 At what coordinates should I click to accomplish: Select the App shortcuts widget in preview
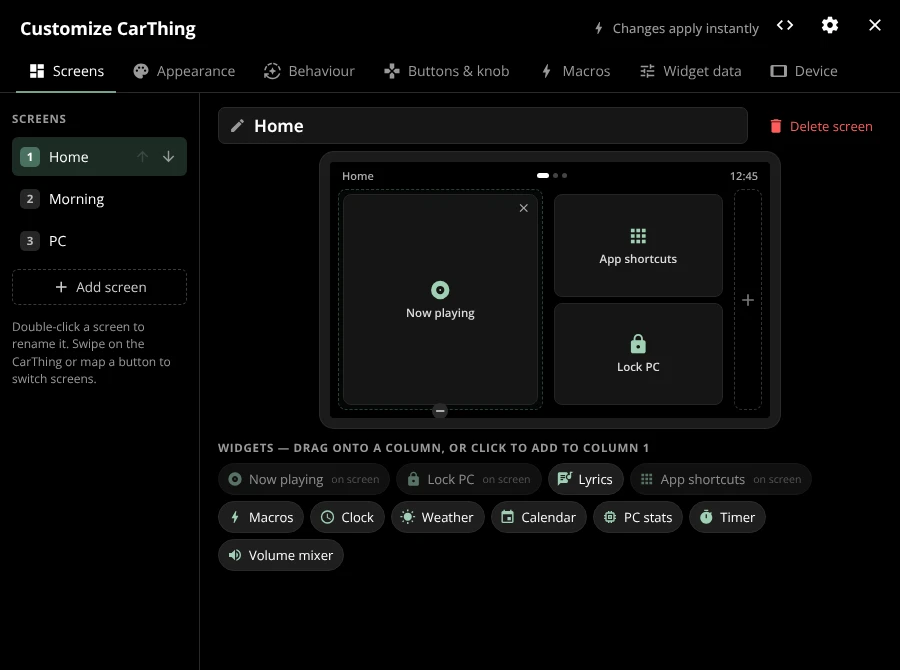pyautogui.click(x=638, y=245)
